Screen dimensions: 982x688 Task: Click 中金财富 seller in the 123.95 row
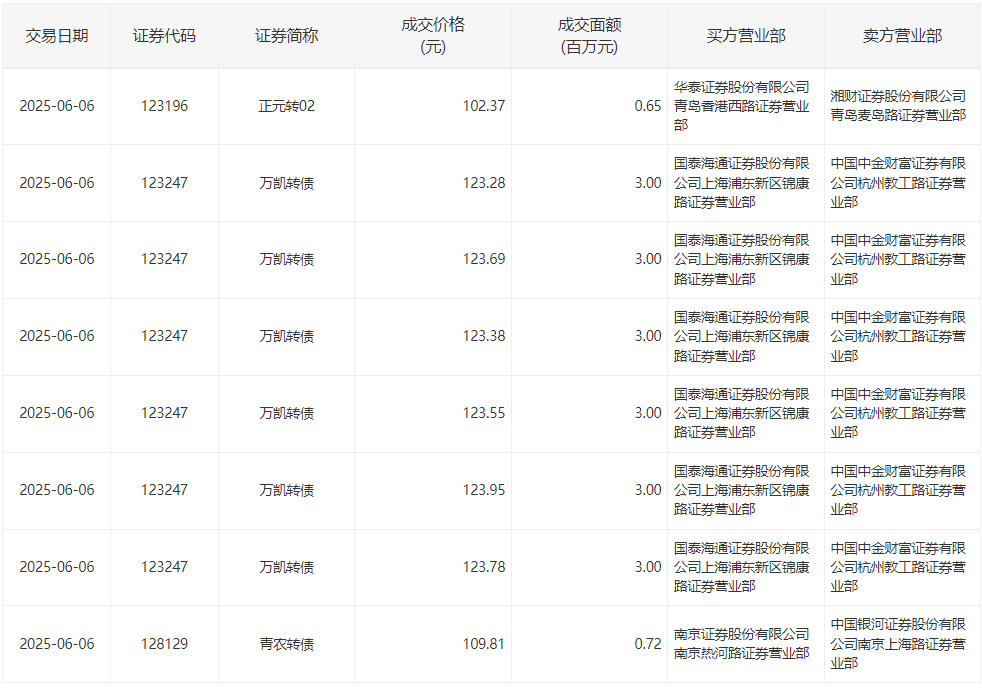point(898,490)
